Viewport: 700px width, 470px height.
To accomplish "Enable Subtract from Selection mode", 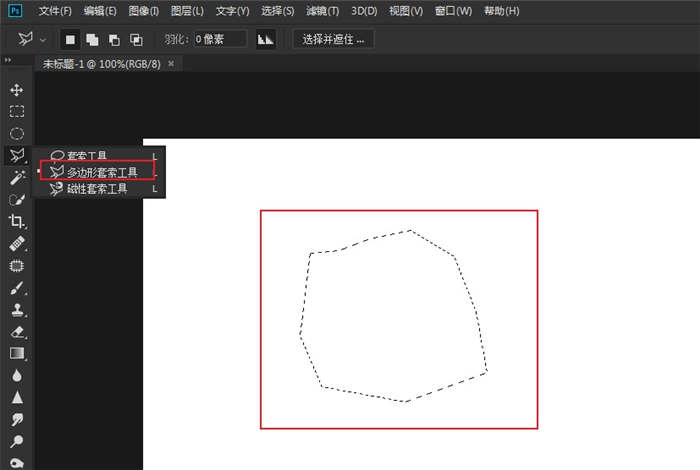I will click(114, 40).
